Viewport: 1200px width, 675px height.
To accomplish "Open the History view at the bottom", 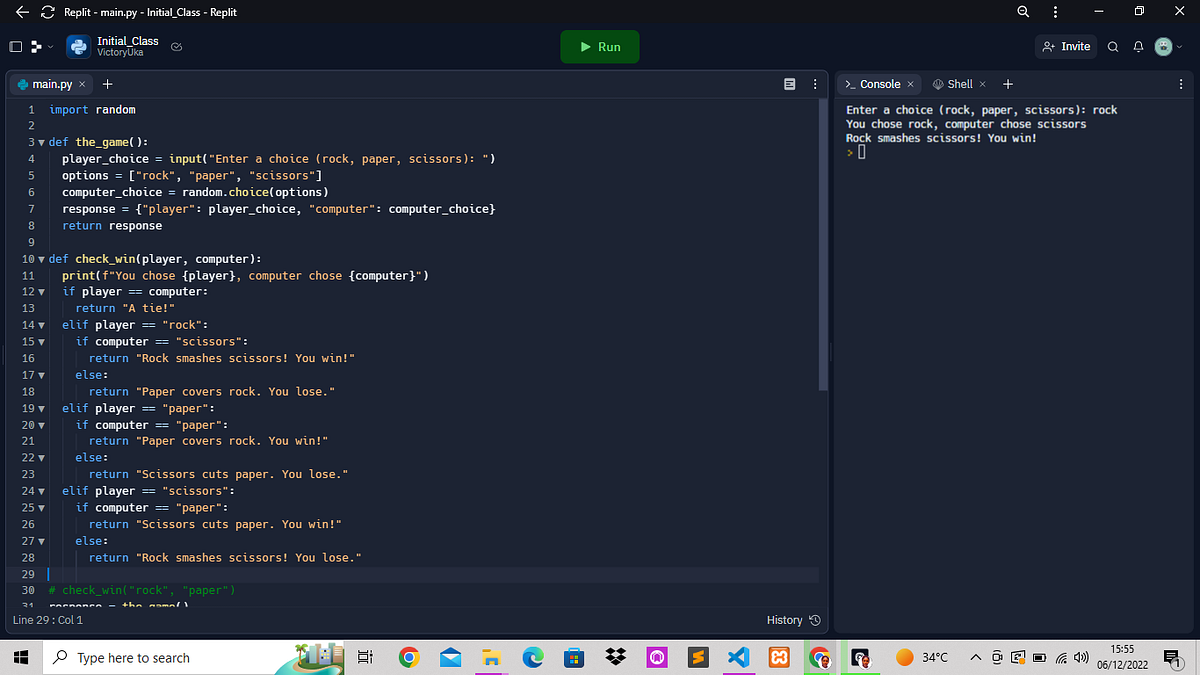I will click(x=793, y=620).
